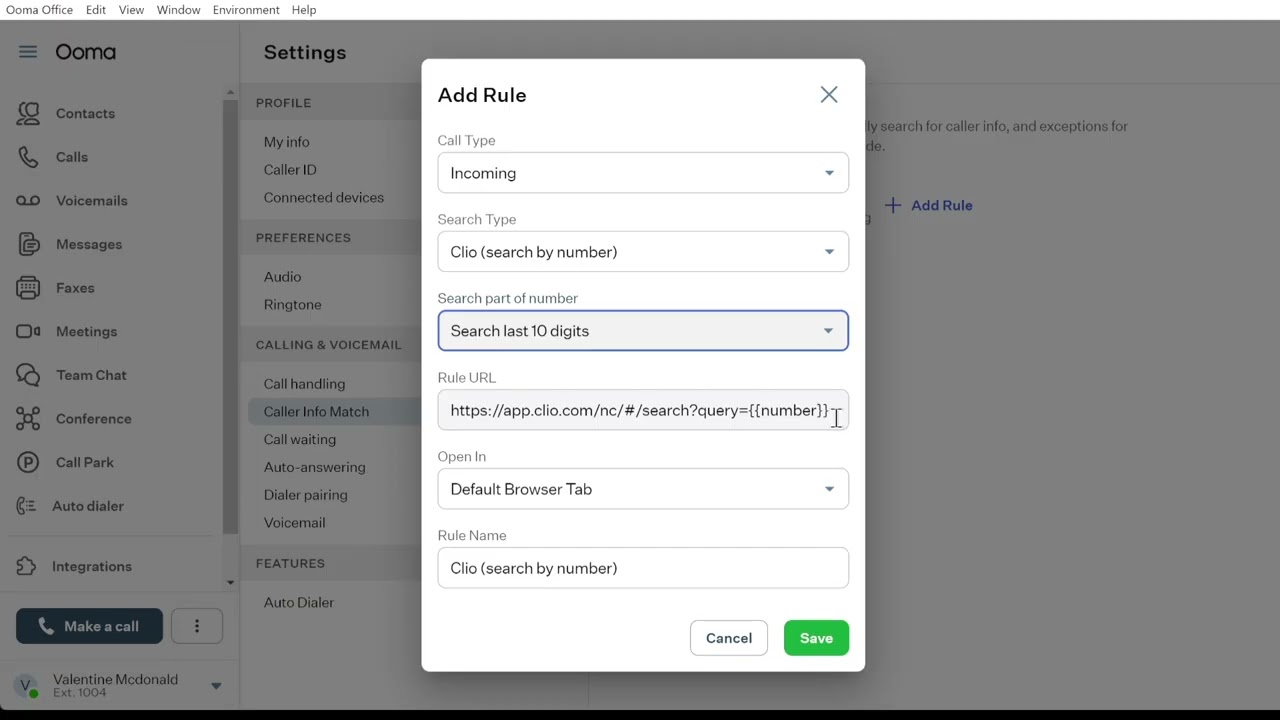This screenshot has height=720, width=1280.
Task: Open Caller ID settings
Action: 290,170
